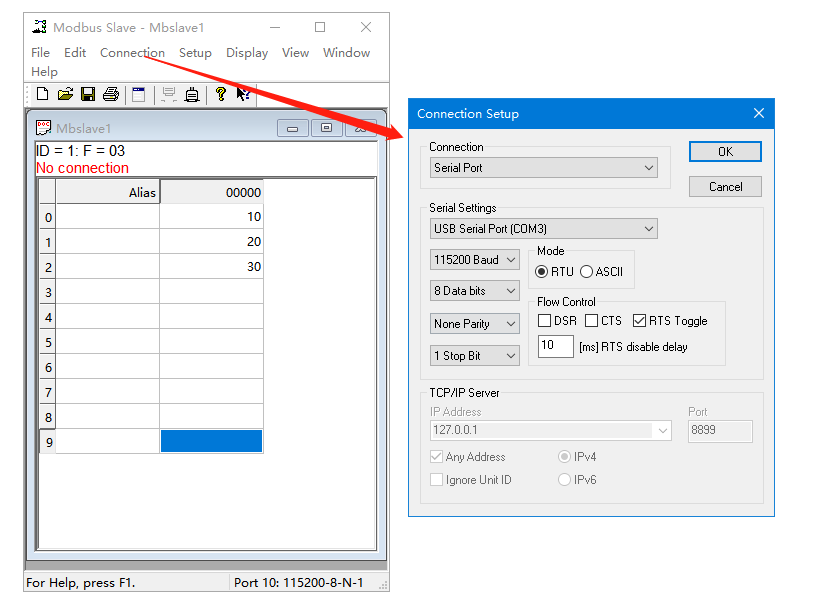Click the Print toolbar icon

click(111, 94)
